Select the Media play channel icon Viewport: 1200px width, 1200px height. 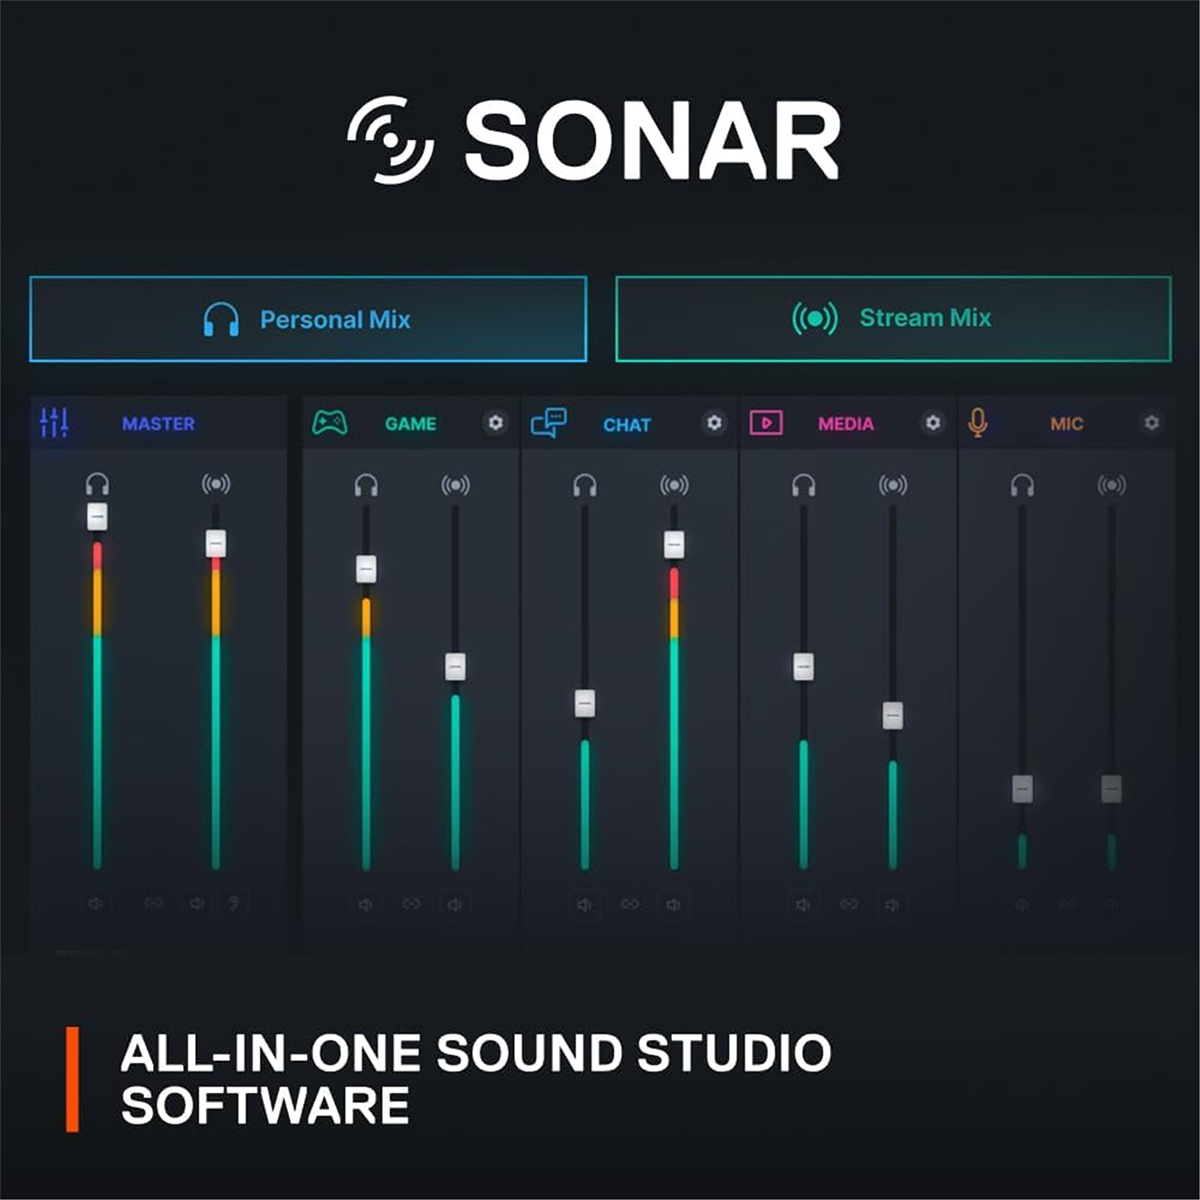point(764,423)
